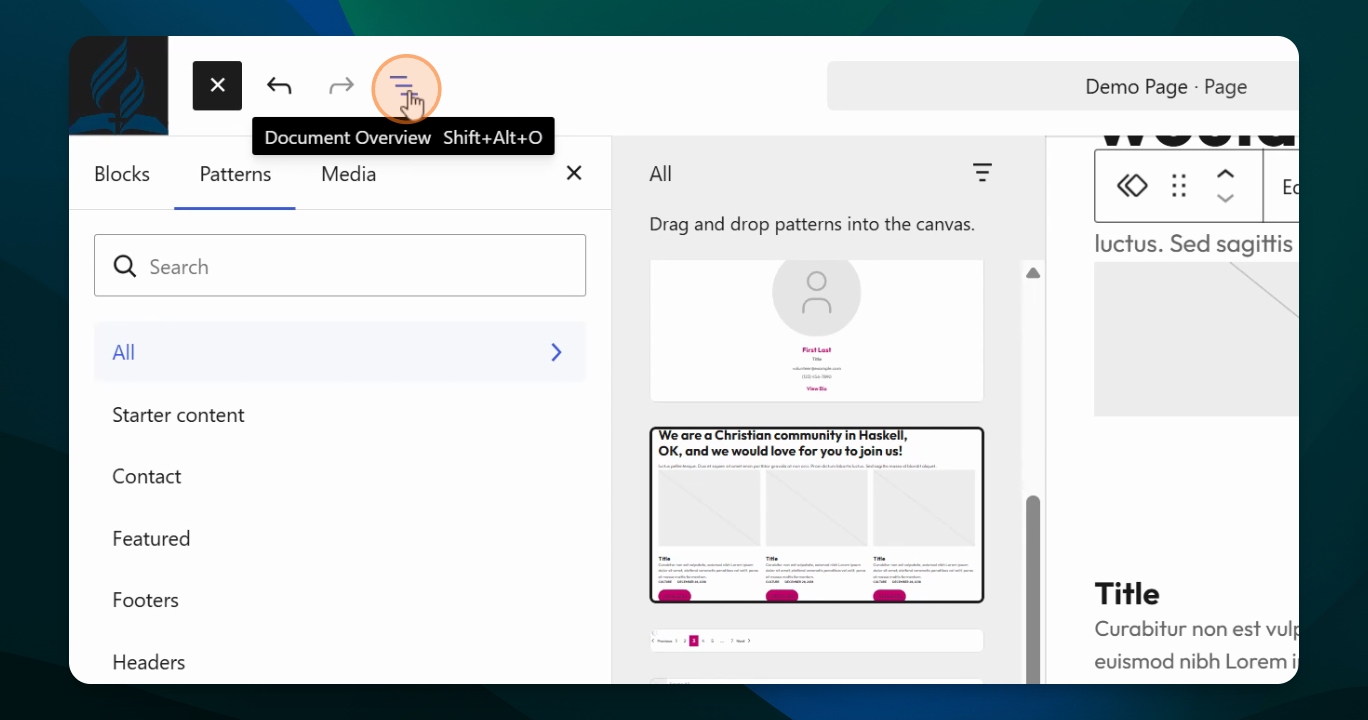
Task: Expand the All category chevron arrow
Action: (x=557, y=352)
